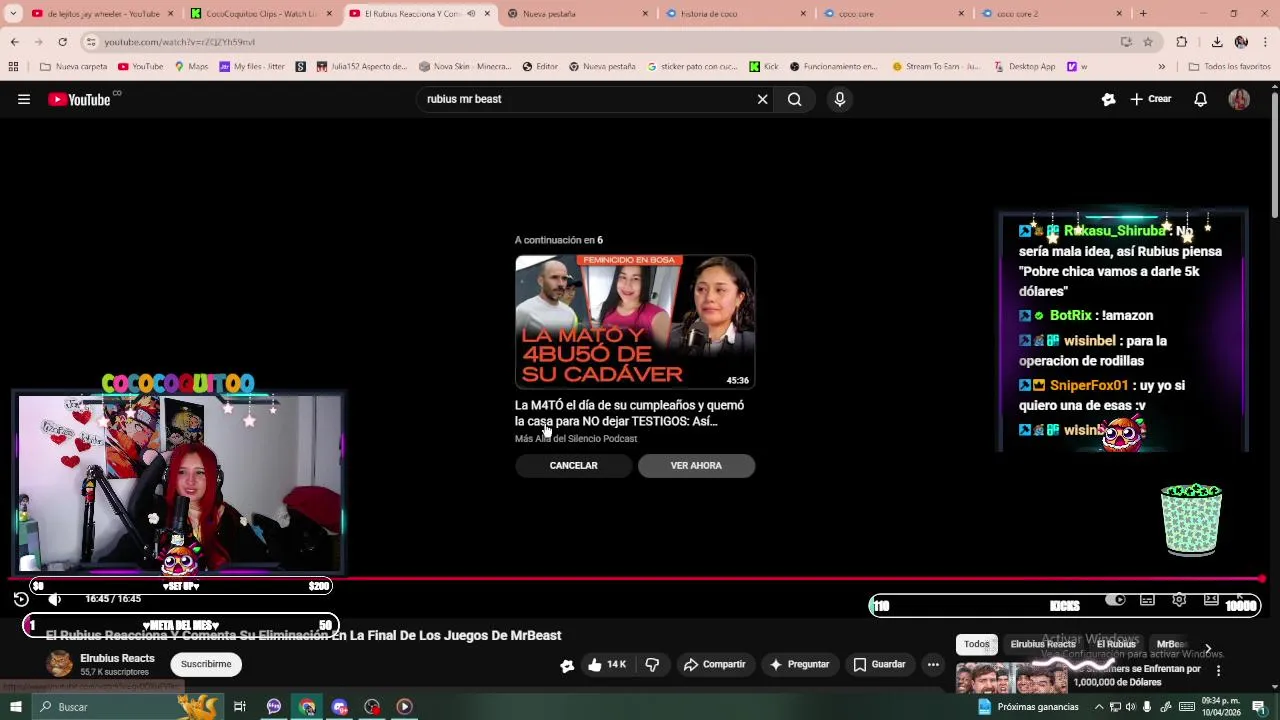Open player settings gear

click(x=1179, y=600)
